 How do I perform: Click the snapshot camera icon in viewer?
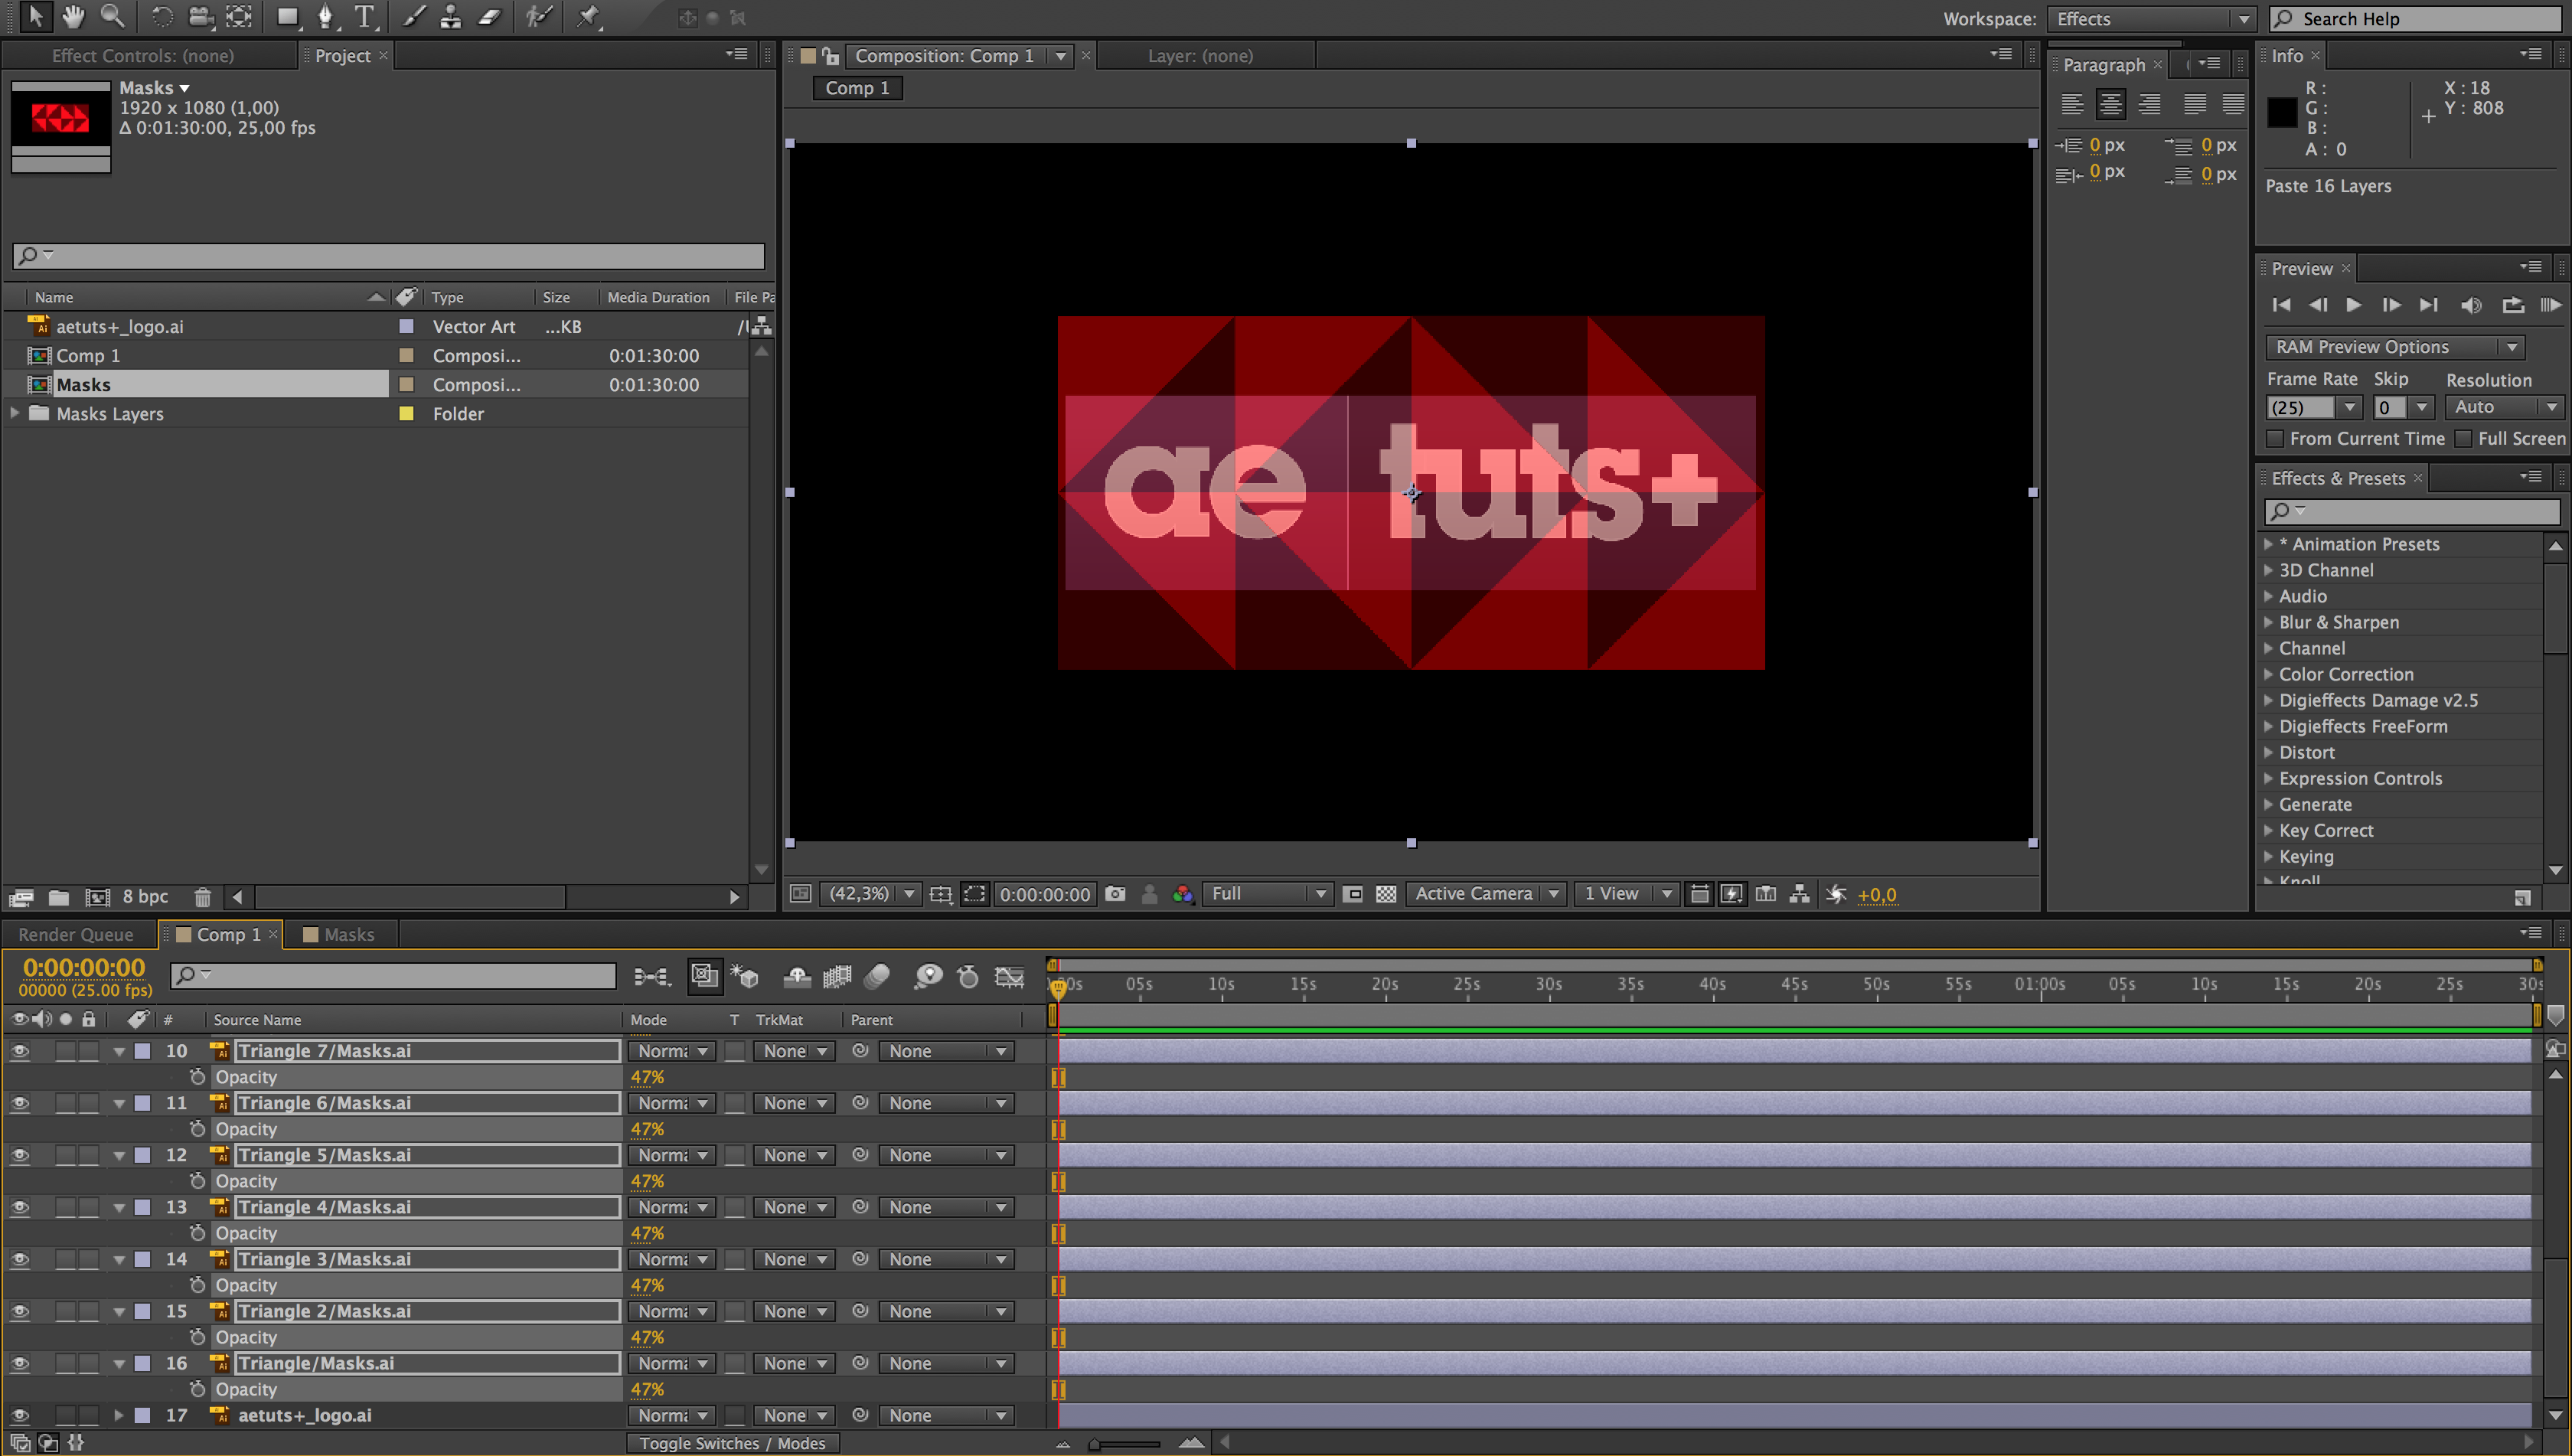[x=1115, y=894]
